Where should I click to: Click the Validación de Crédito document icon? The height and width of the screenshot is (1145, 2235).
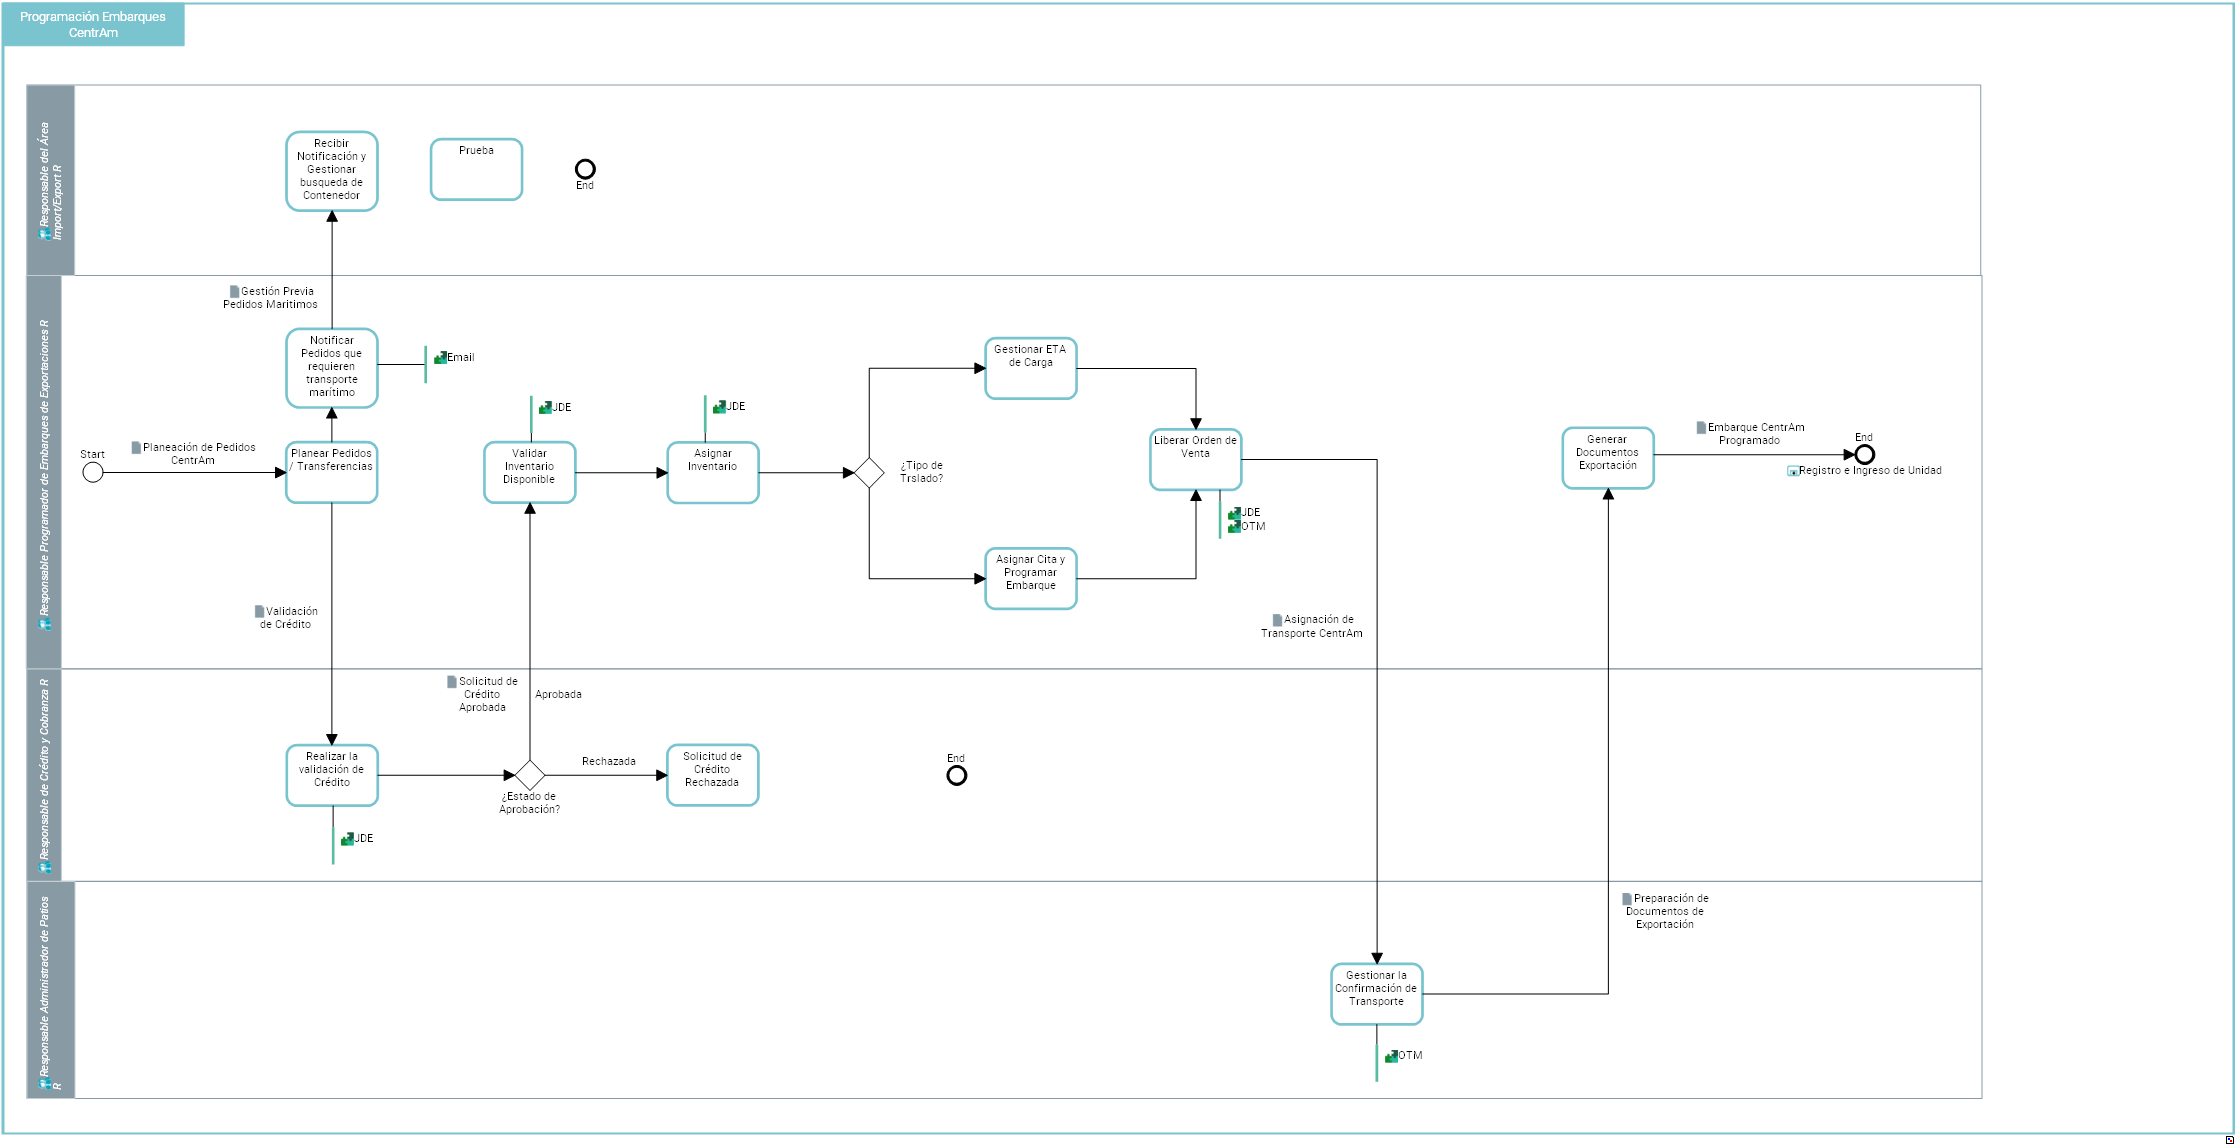point(259,611)
